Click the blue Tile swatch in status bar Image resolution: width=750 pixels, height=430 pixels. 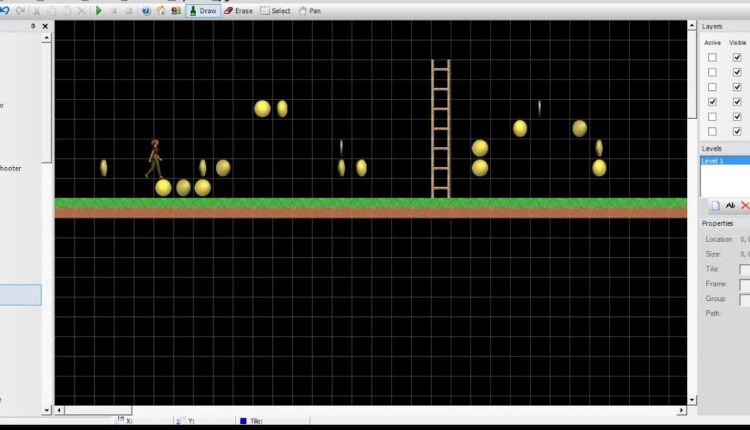(x=242, y=422)
